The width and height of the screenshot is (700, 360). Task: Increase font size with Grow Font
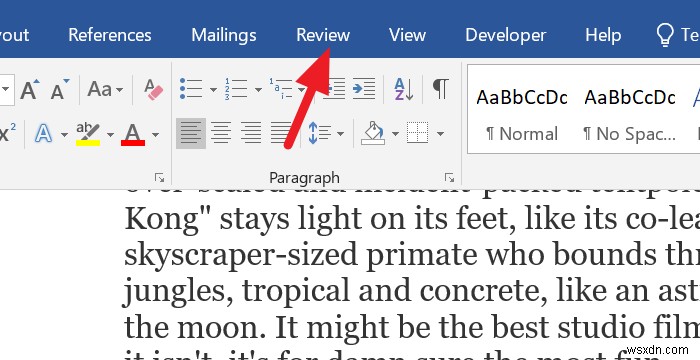point(29,89)
